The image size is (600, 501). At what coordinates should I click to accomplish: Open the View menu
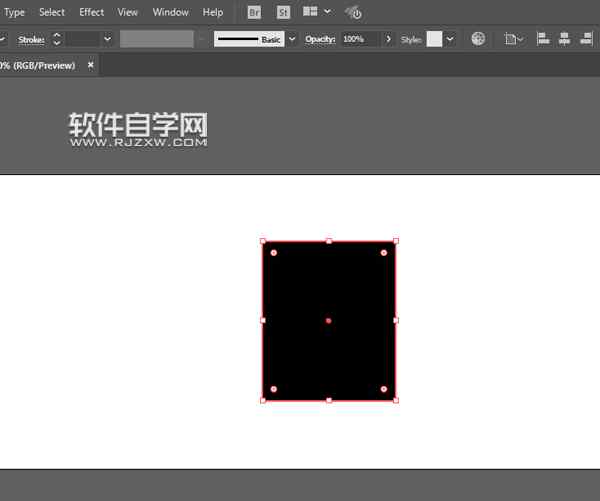(x=127, y=12)
